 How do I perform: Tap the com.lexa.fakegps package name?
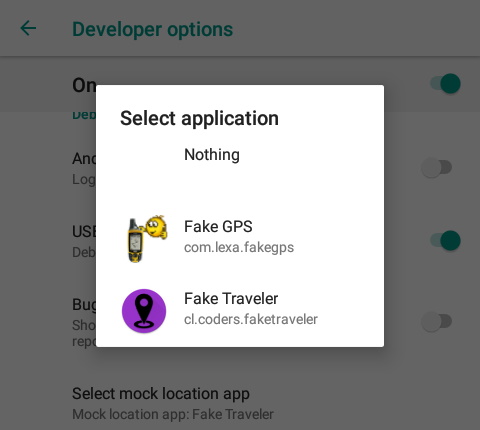pos(239,248)
